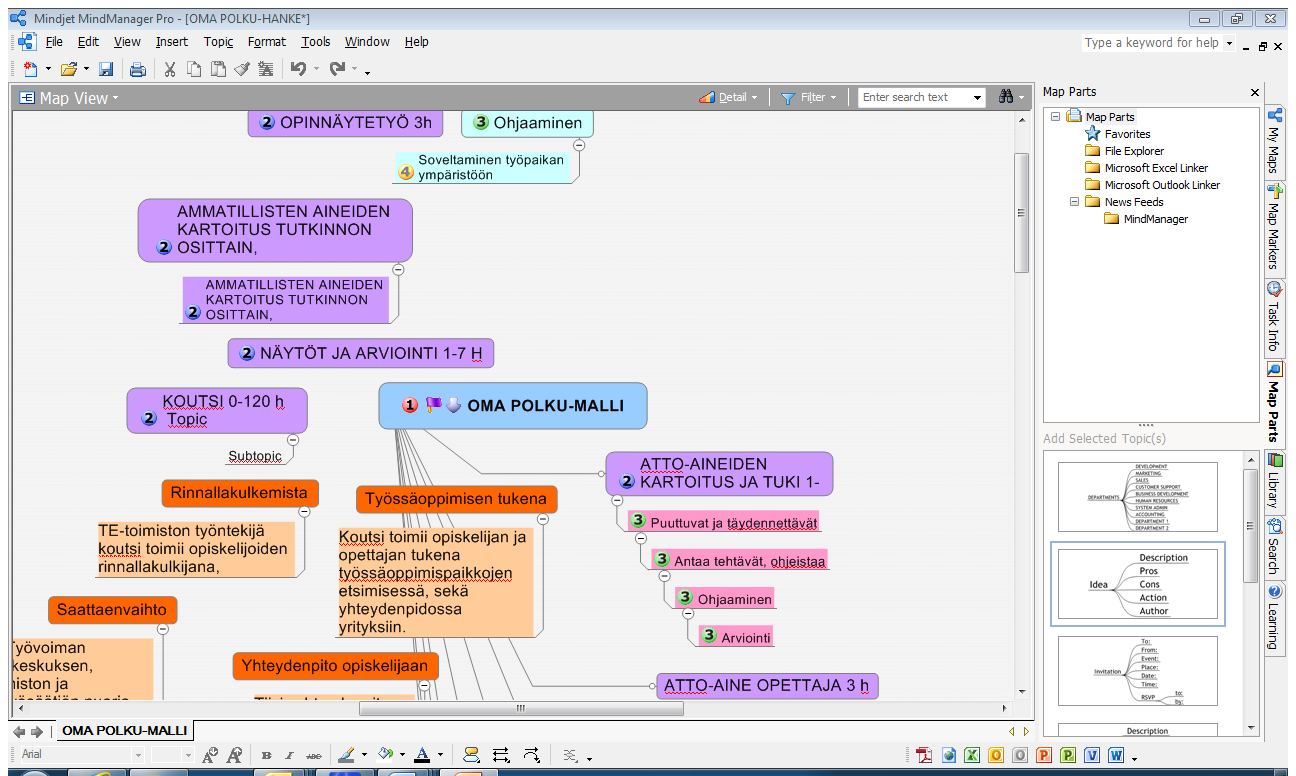Select the NÄYTÖT JA ARVIOINTI 1-7 H topic
Image resolution: width=1296 pixels, height=776 pixels.
point(361,353)
